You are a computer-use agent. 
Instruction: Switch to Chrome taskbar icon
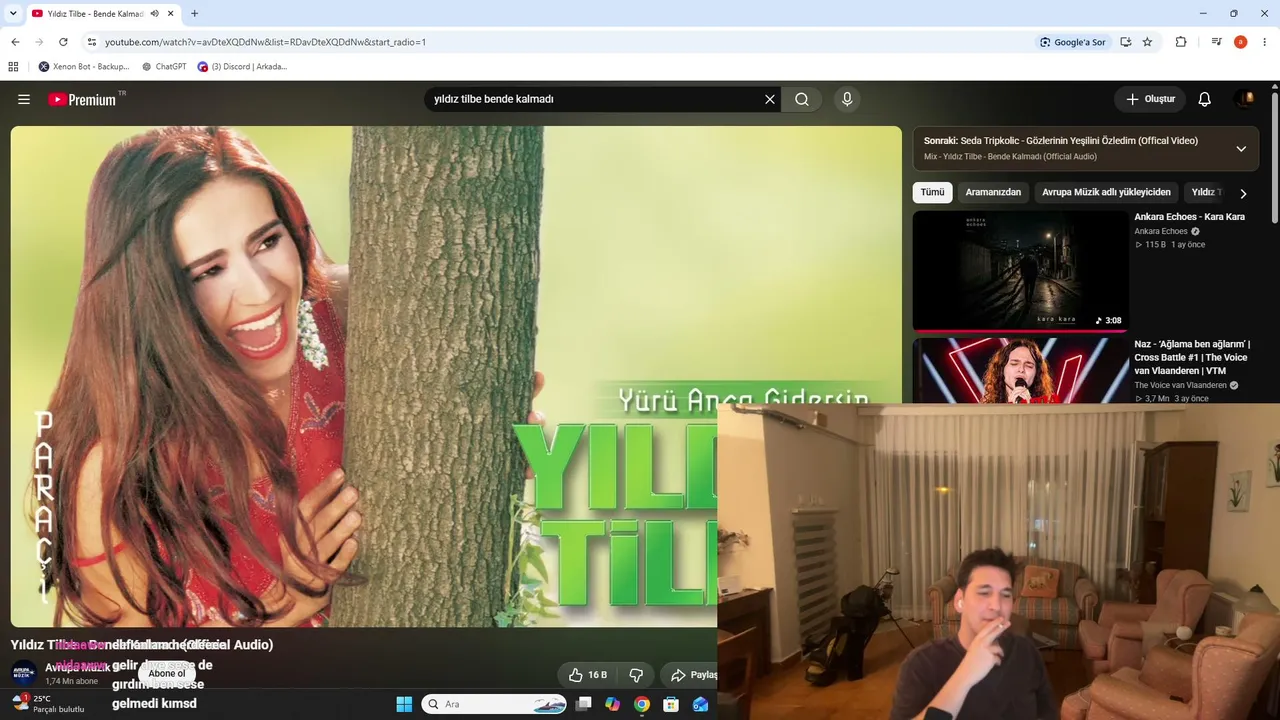point(642,704)
